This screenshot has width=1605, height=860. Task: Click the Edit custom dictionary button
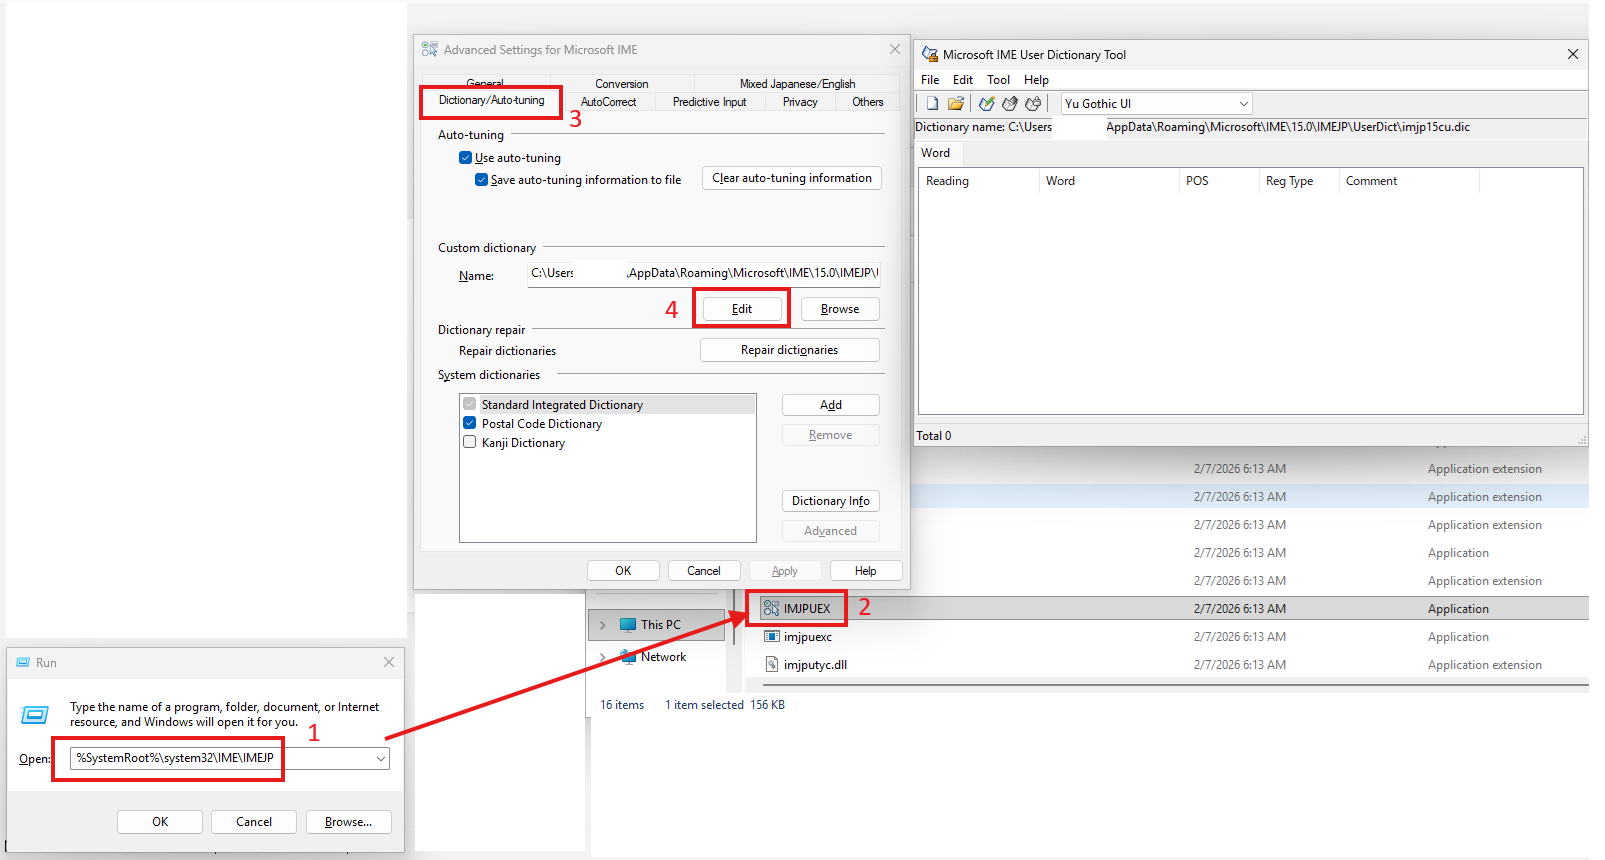[742, 309]
